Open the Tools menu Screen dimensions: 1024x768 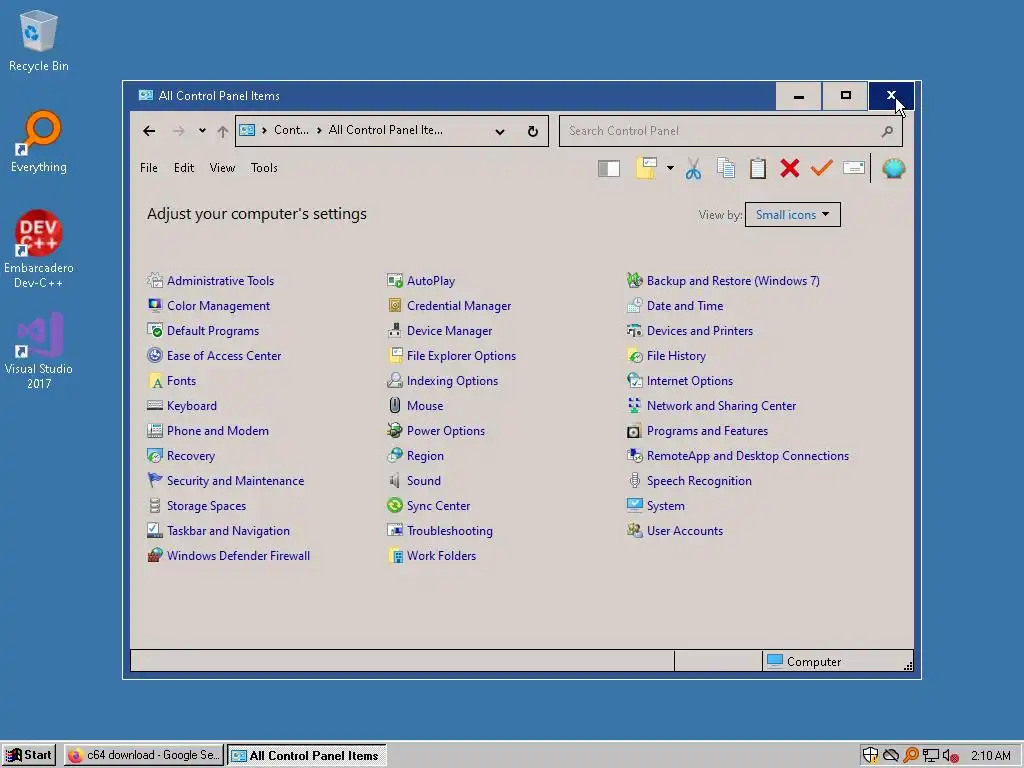(264, 168)
